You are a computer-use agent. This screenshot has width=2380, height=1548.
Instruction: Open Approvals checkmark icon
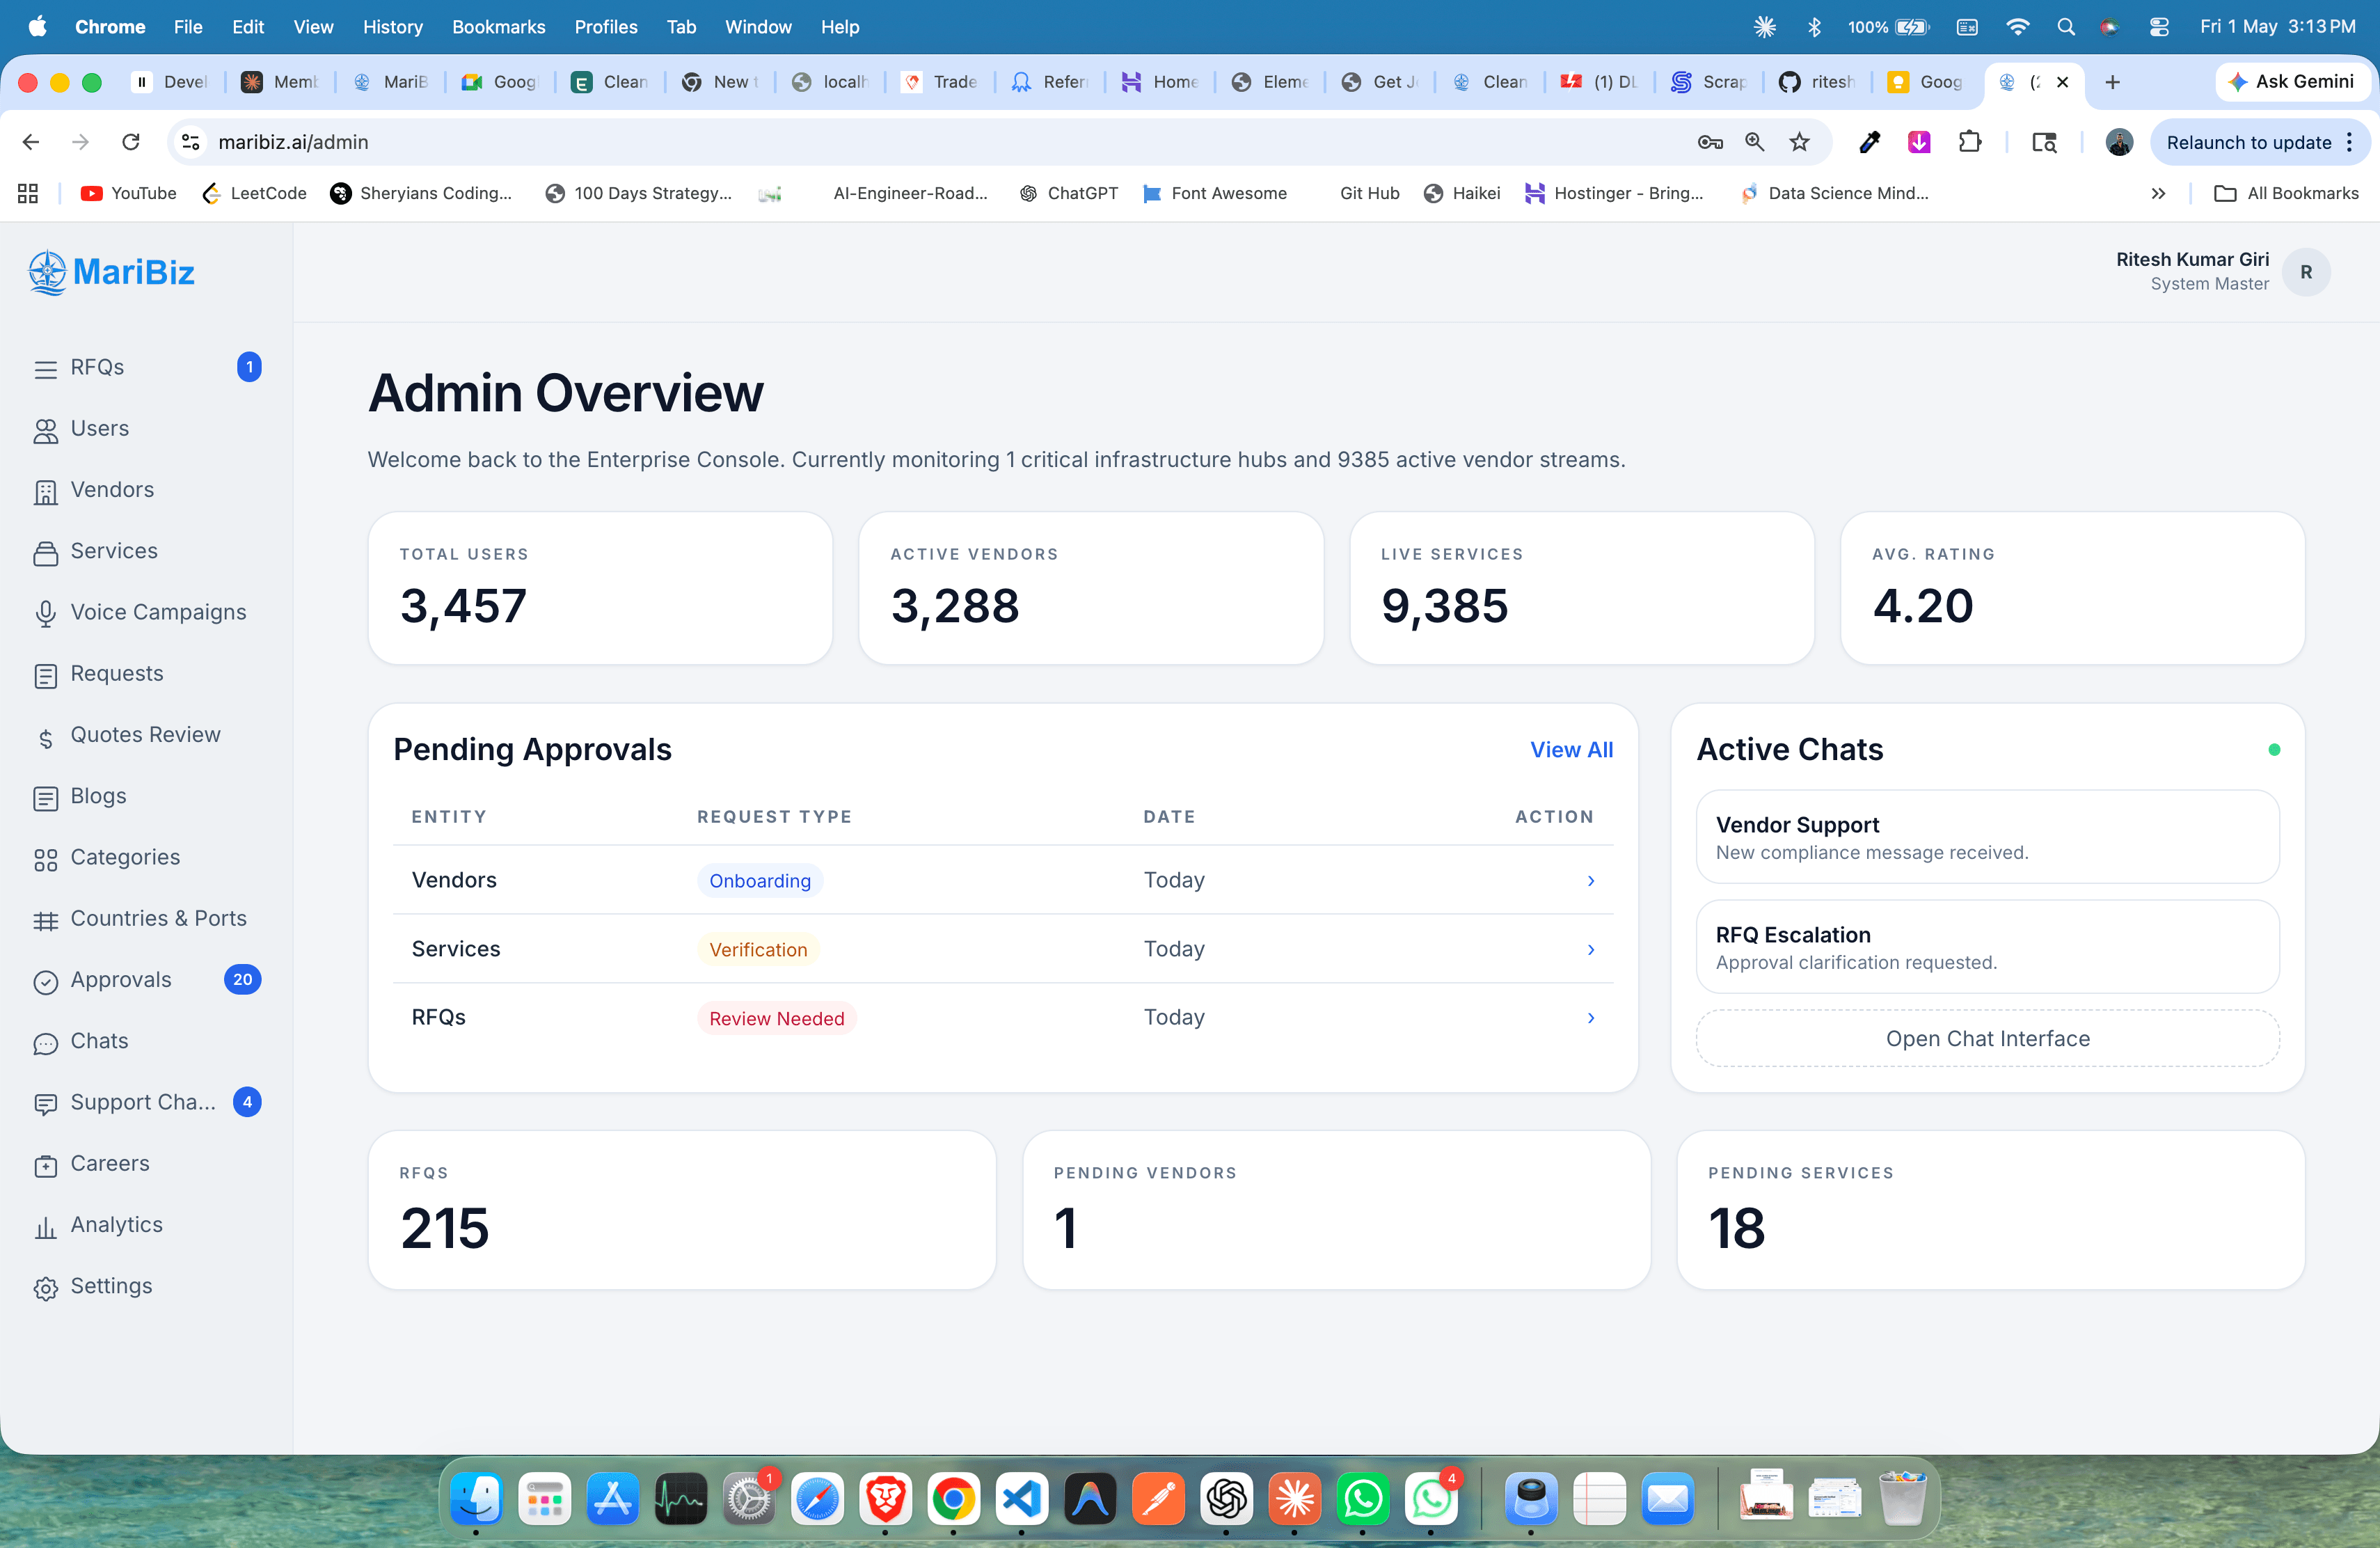[x=45, y=981]
